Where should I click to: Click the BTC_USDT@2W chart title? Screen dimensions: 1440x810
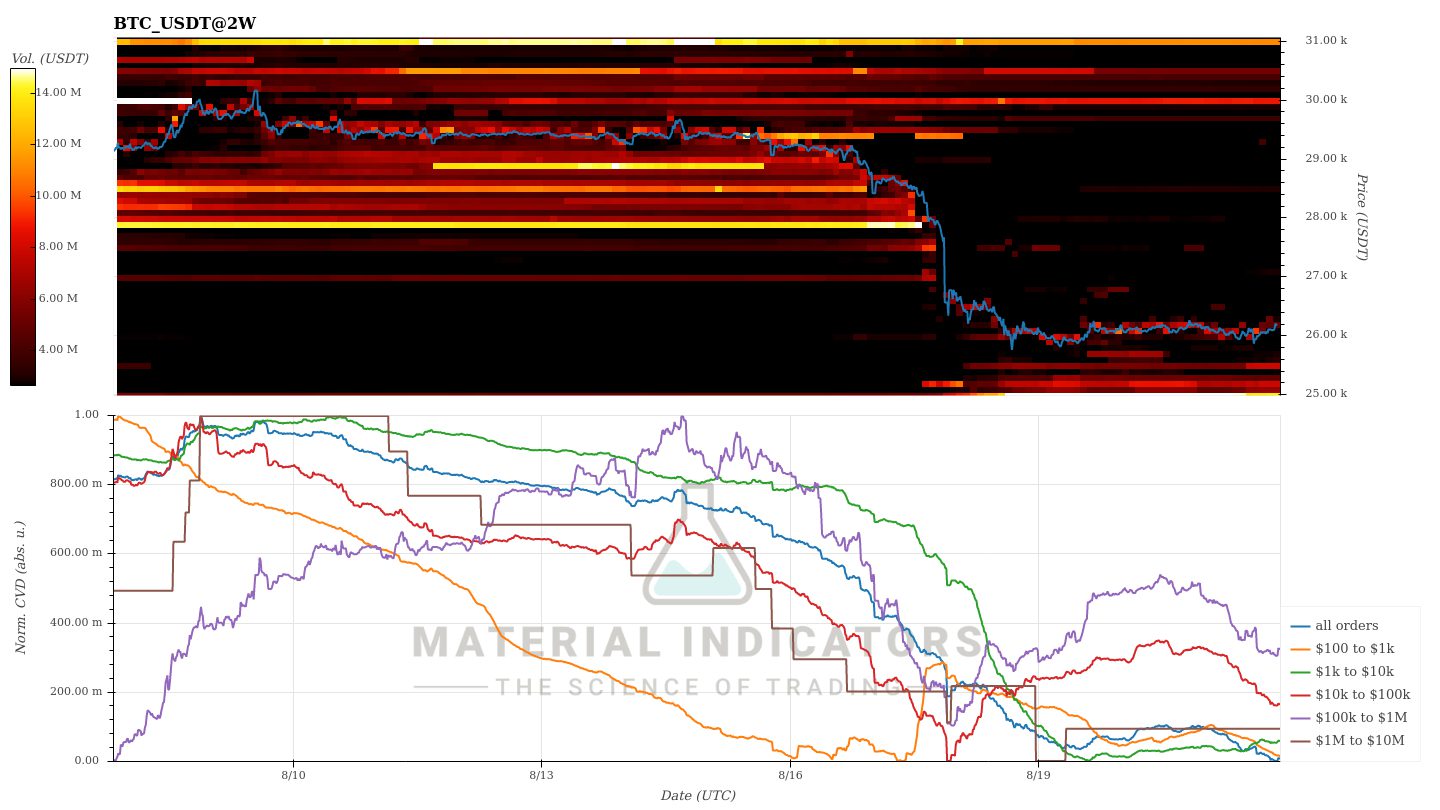(x=185, y=23)
